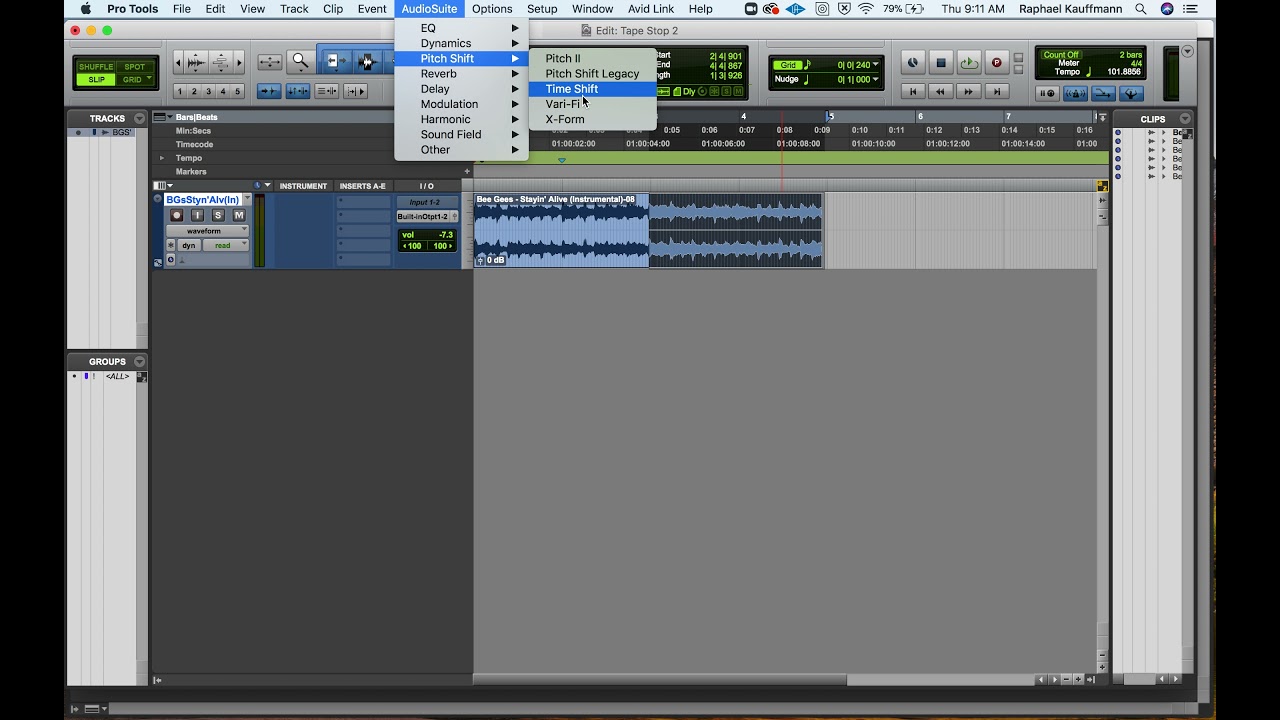Click the Rewind transport button

(940, 91)
